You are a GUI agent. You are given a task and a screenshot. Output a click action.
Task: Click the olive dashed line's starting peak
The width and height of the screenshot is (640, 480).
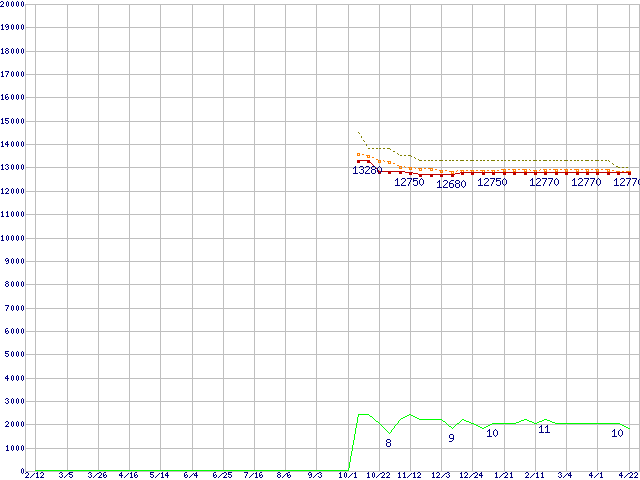358,131
